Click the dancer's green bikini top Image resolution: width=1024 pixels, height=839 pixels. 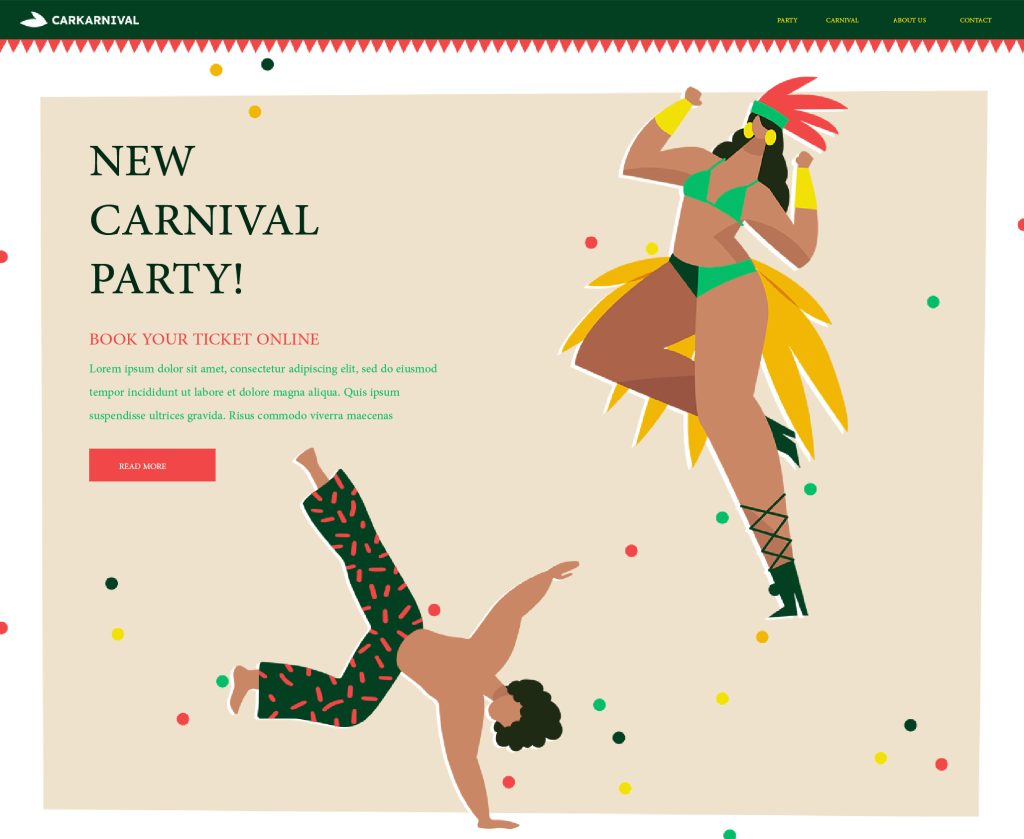click(718, 191)
